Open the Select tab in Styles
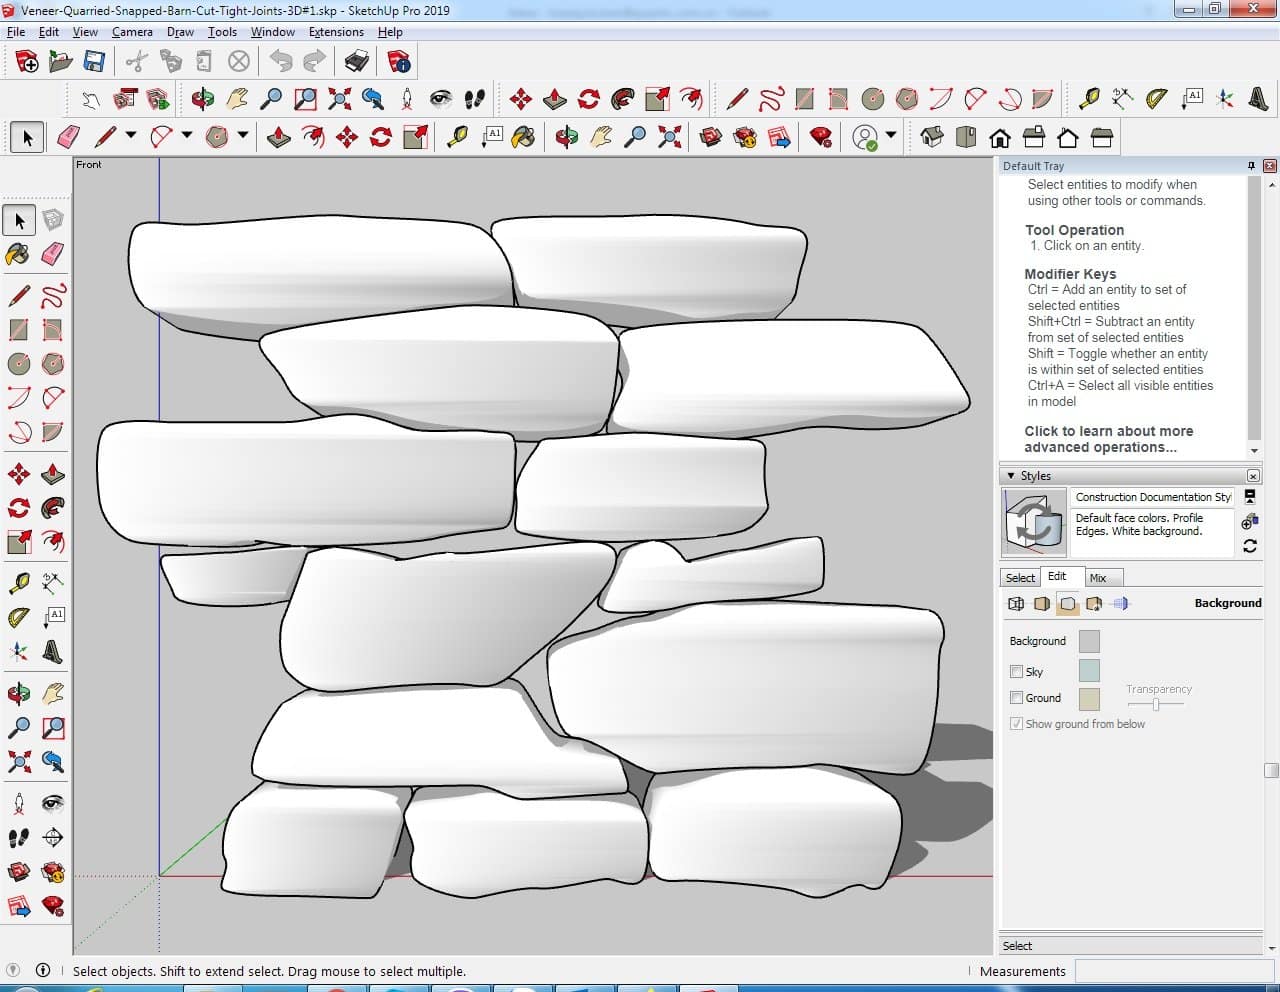 [1020, 578]
